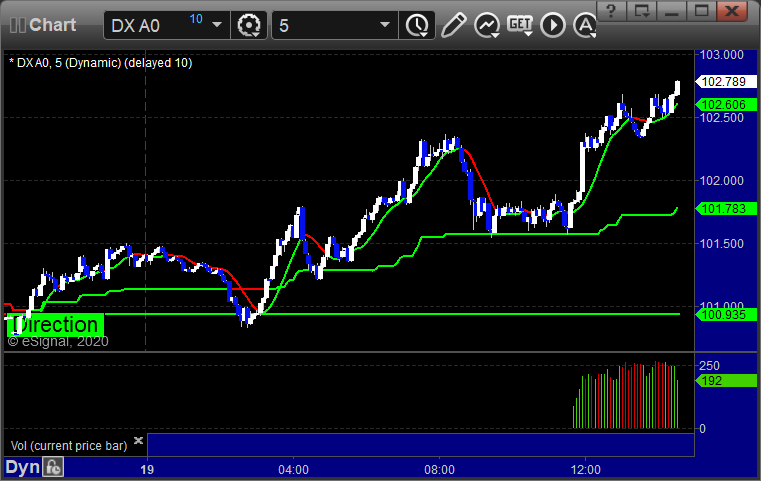Click the 102.606 green price tag
The image size is (761, 481).
(x=726, y=104)
